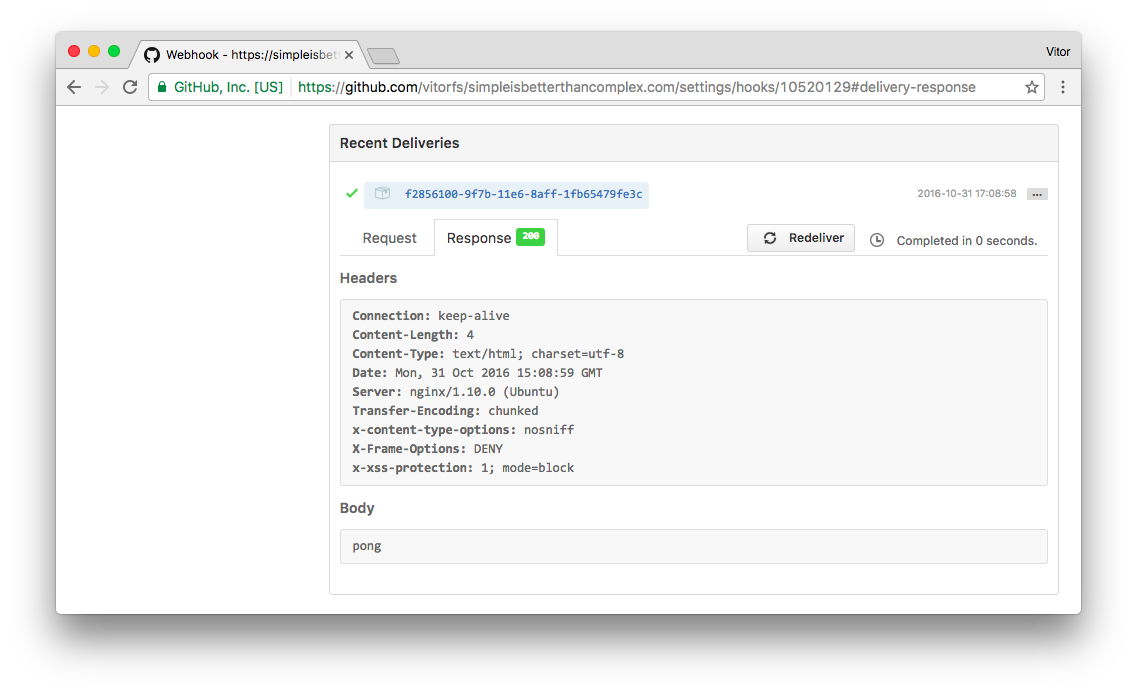Click the Date header line
The image size is (1137, 694).
(x=477, y=373)
